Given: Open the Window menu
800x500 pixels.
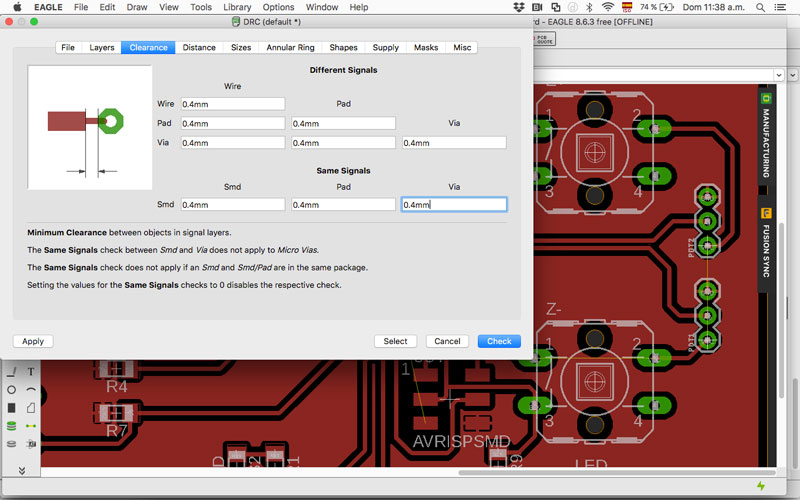Looking at the screenshot, I should 322,7.
